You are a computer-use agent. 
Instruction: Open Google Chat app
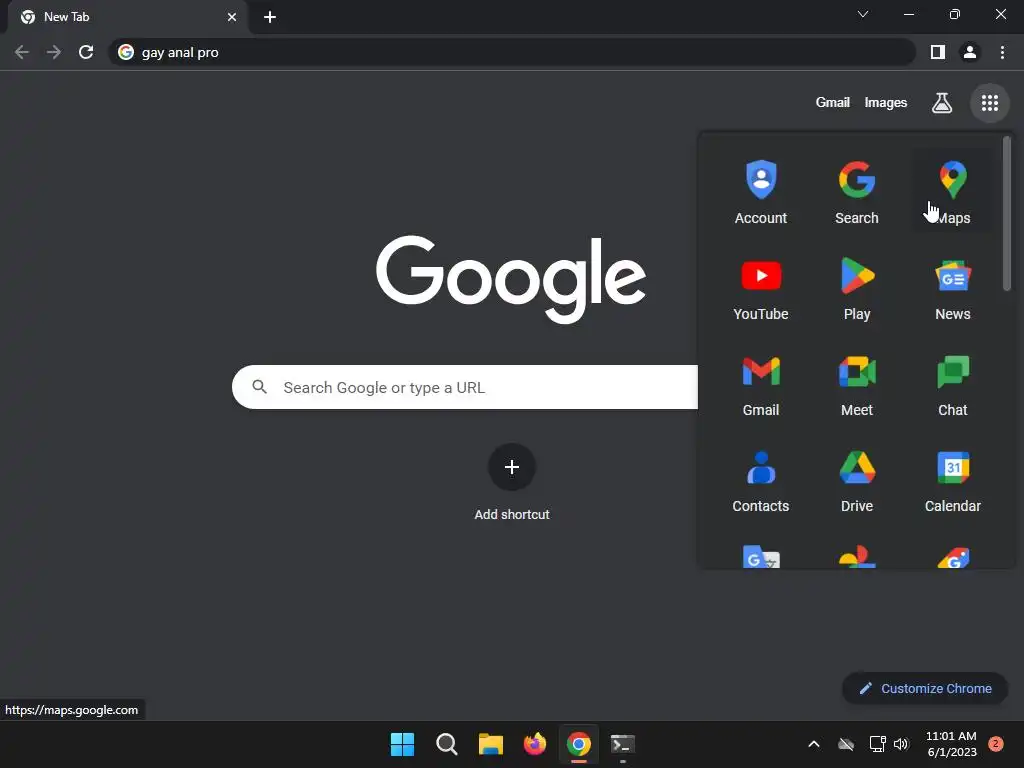coord(952,384)
